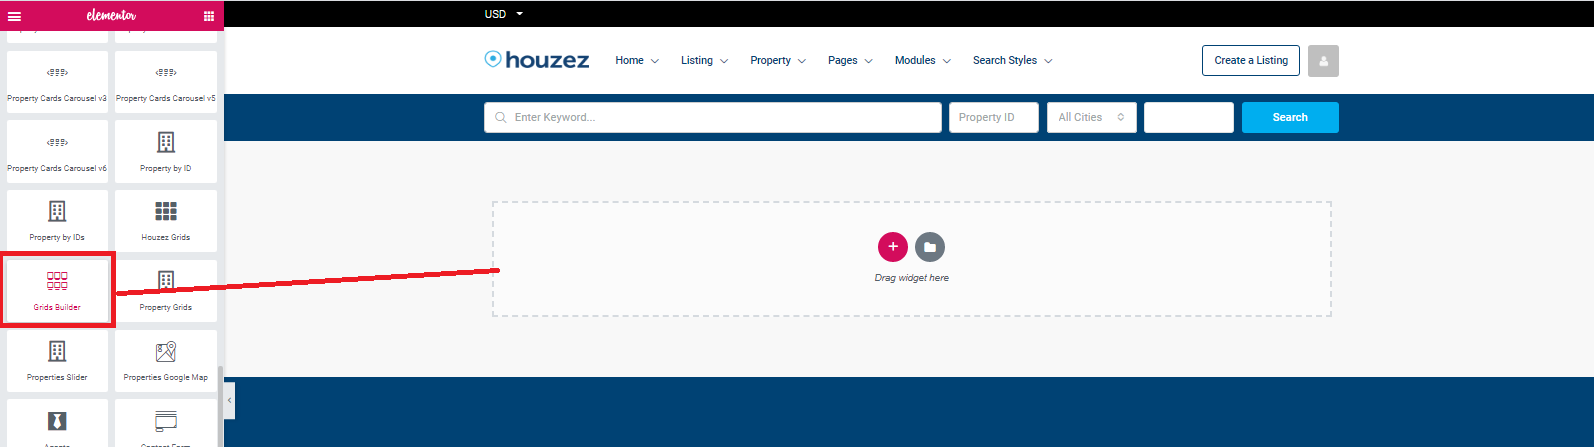Expand the Search Styles menu
1594x447 pixels.
(x=1013, y=60)
